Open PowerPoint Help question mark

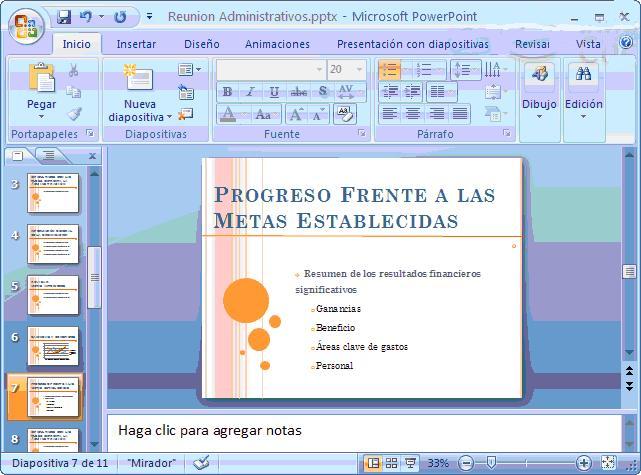pos(626,42)
